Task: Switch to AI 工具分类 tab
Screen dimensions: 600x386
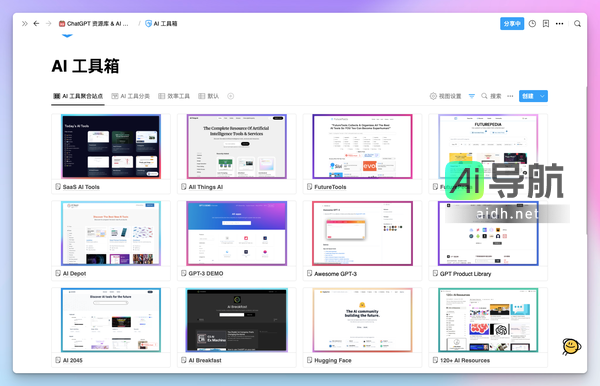Action: point(130,96)
